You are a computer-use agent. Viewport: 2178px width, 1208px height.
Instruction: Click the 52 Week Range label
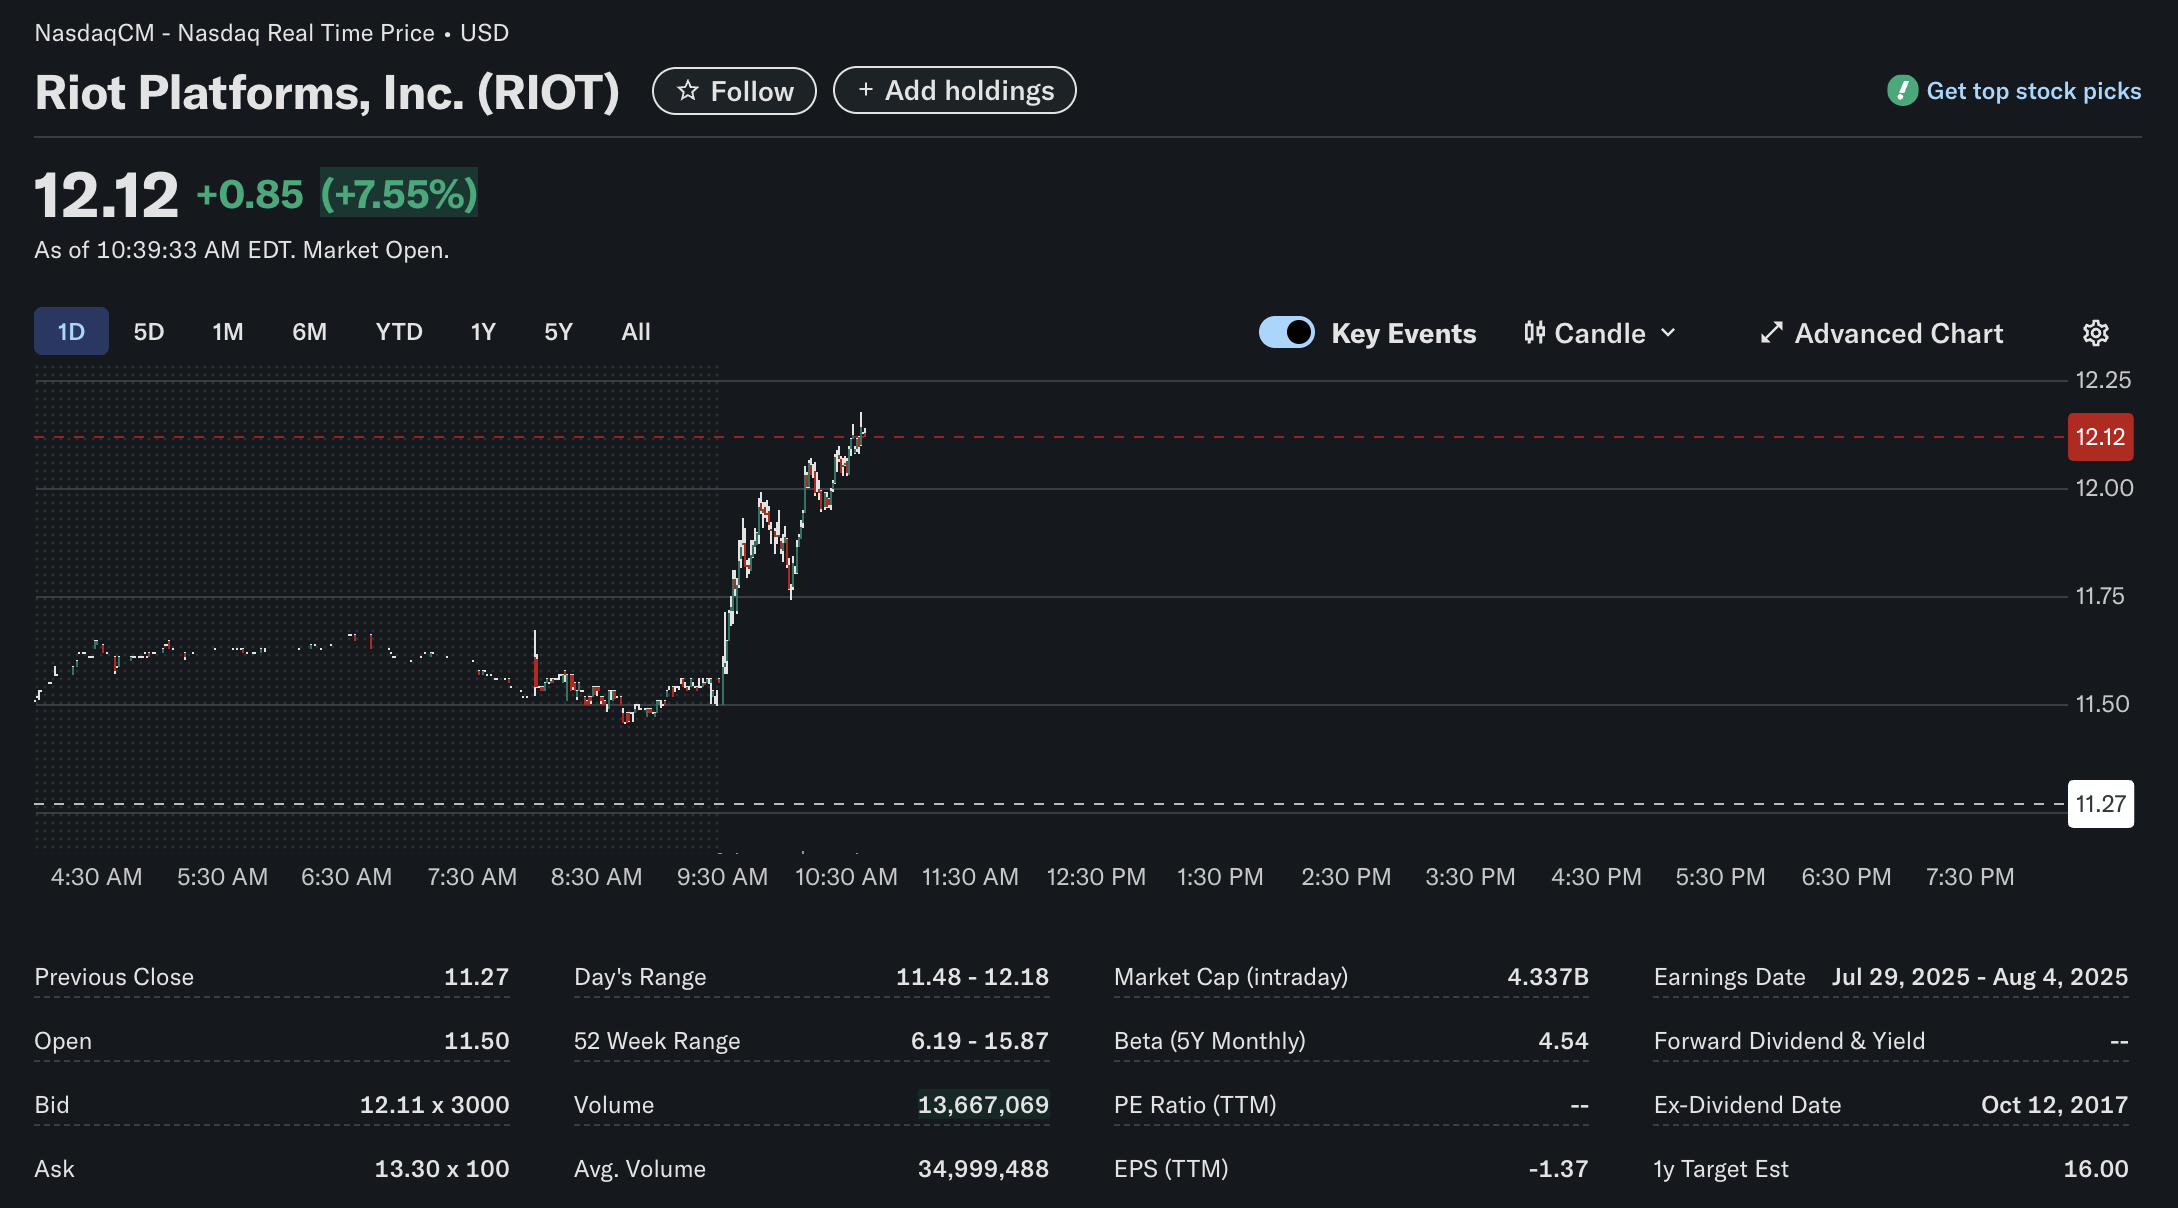point(657,1041)
